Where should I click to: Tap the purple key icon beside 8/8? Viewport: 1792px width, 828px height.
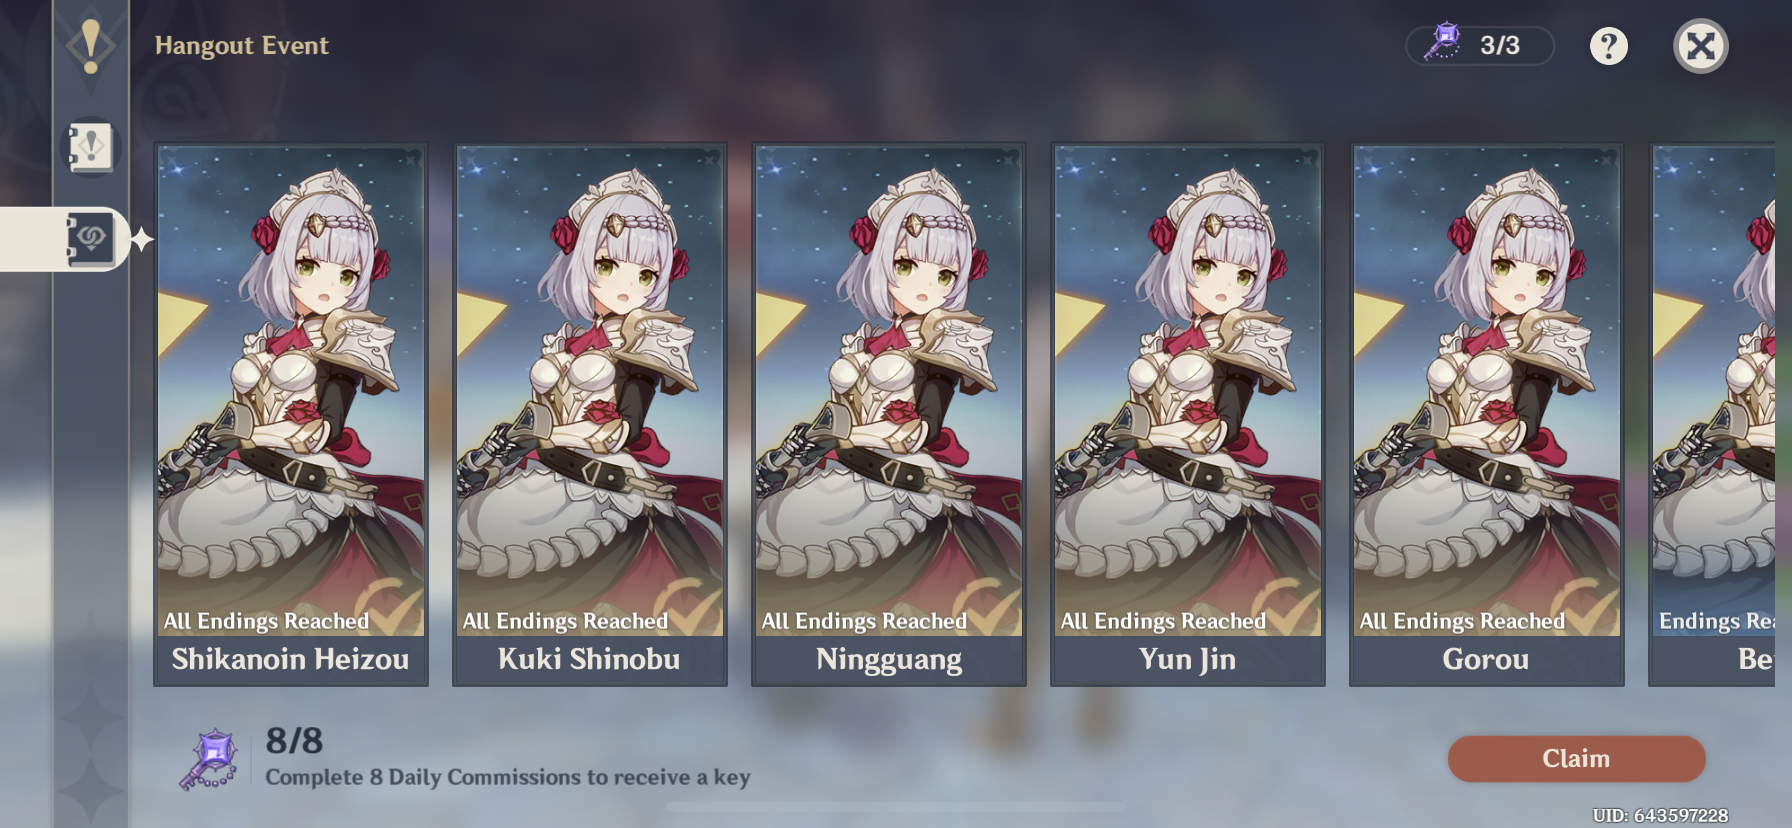tap(209, 760)
